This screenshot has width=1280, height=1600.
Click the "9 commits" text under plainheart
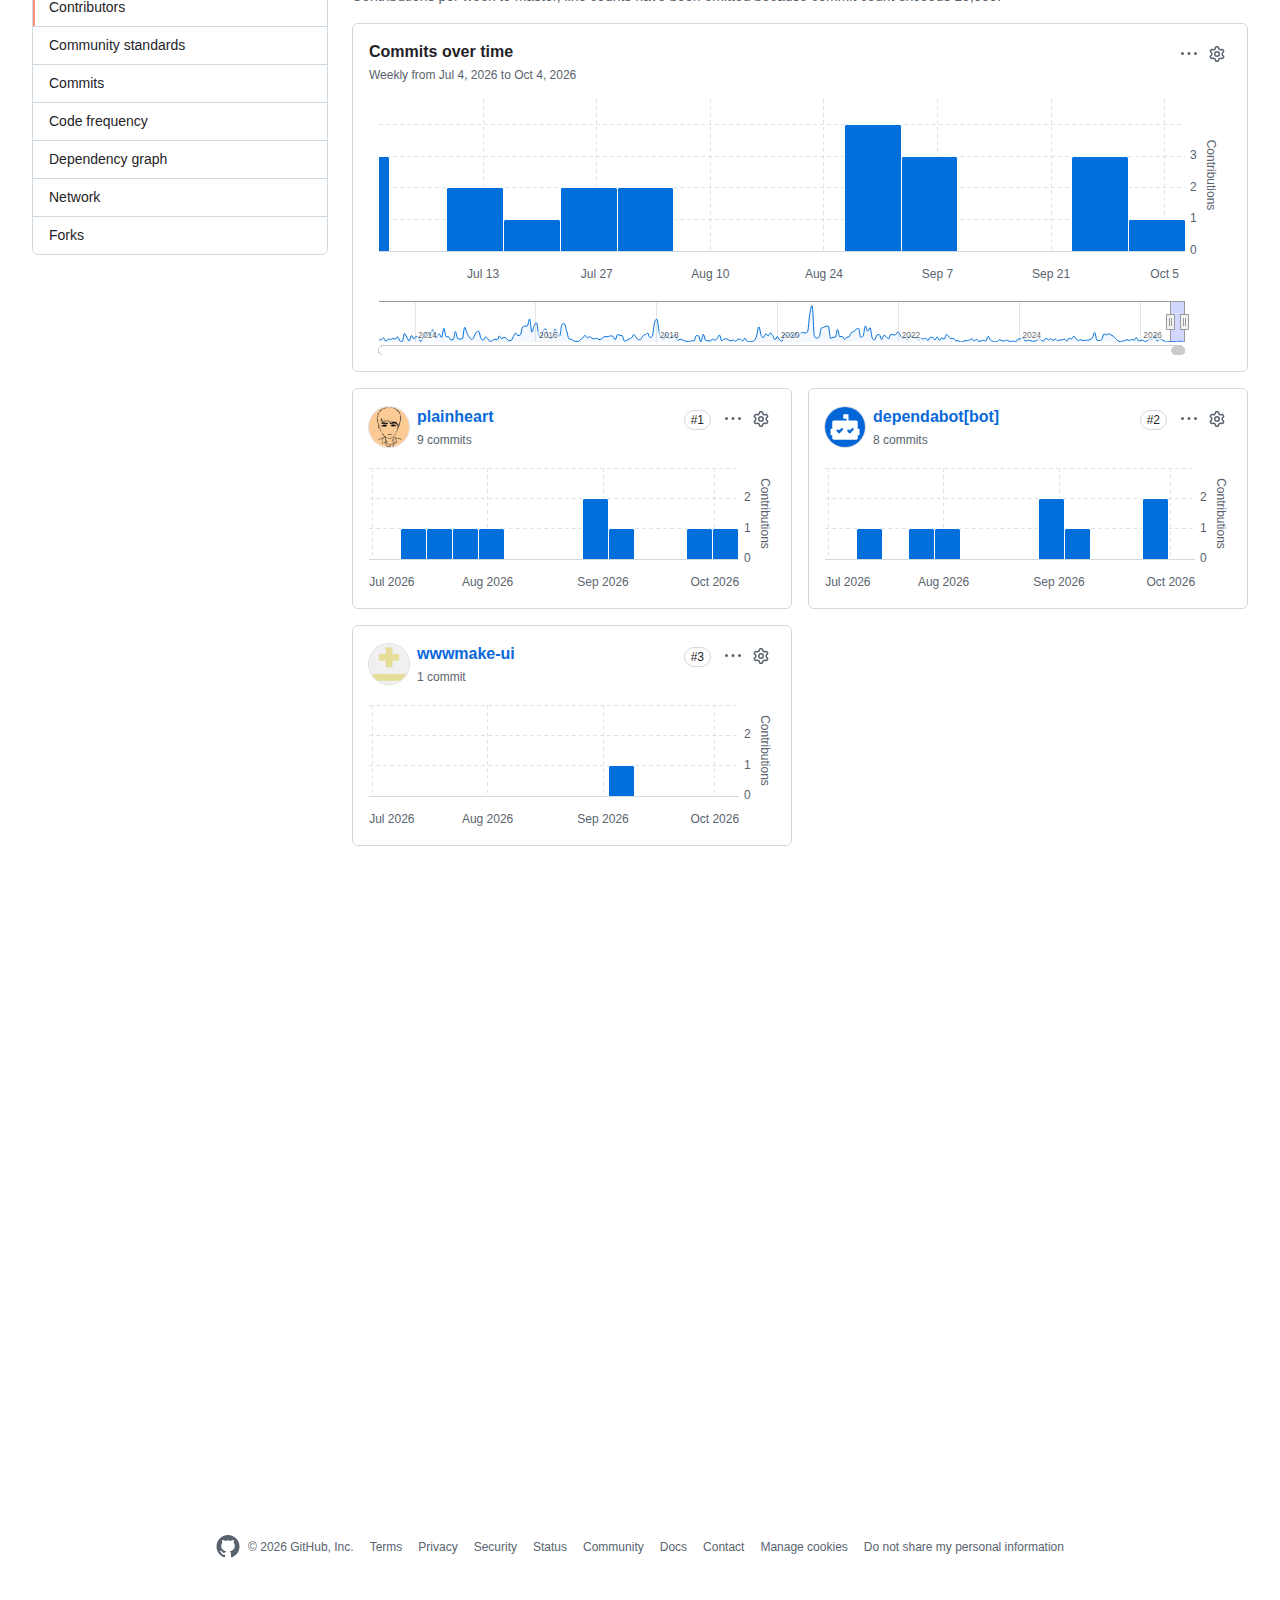[444, 440]
